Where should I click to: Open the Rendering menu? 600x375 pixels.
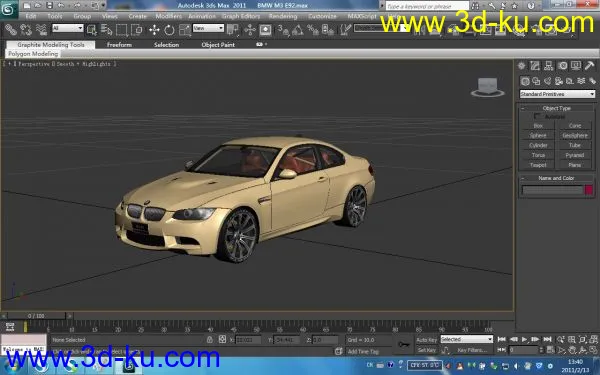[283, 16]
